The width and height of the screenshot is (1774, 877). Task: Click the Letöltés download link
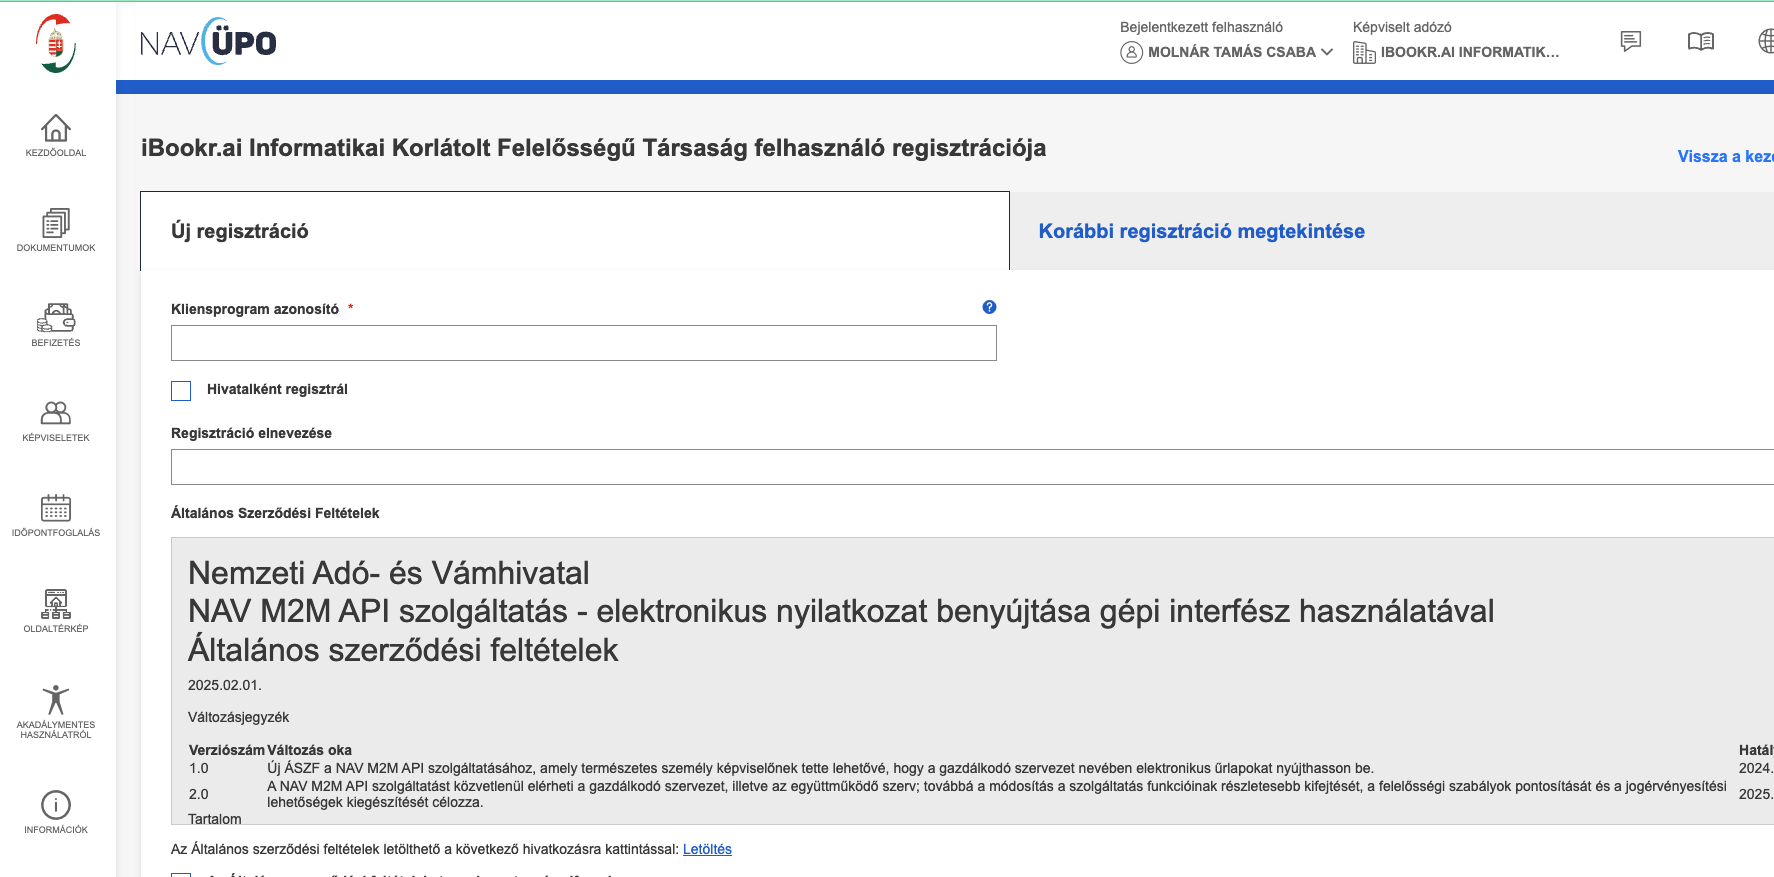(x=707, y=849)
